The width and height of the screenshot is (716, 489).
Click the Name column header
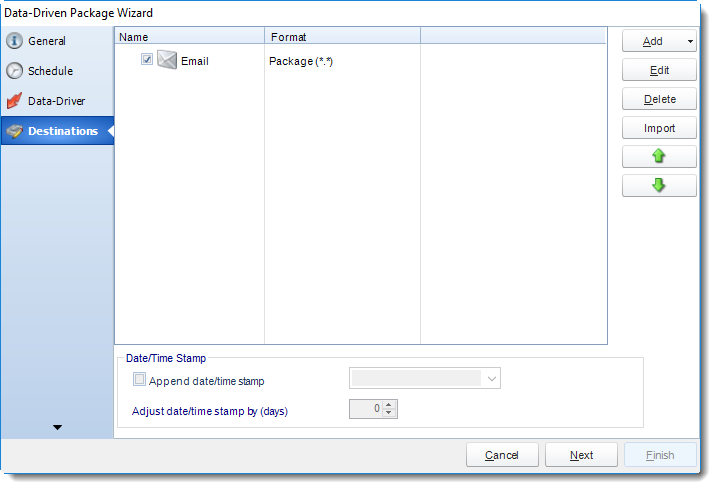coord(190,37)
